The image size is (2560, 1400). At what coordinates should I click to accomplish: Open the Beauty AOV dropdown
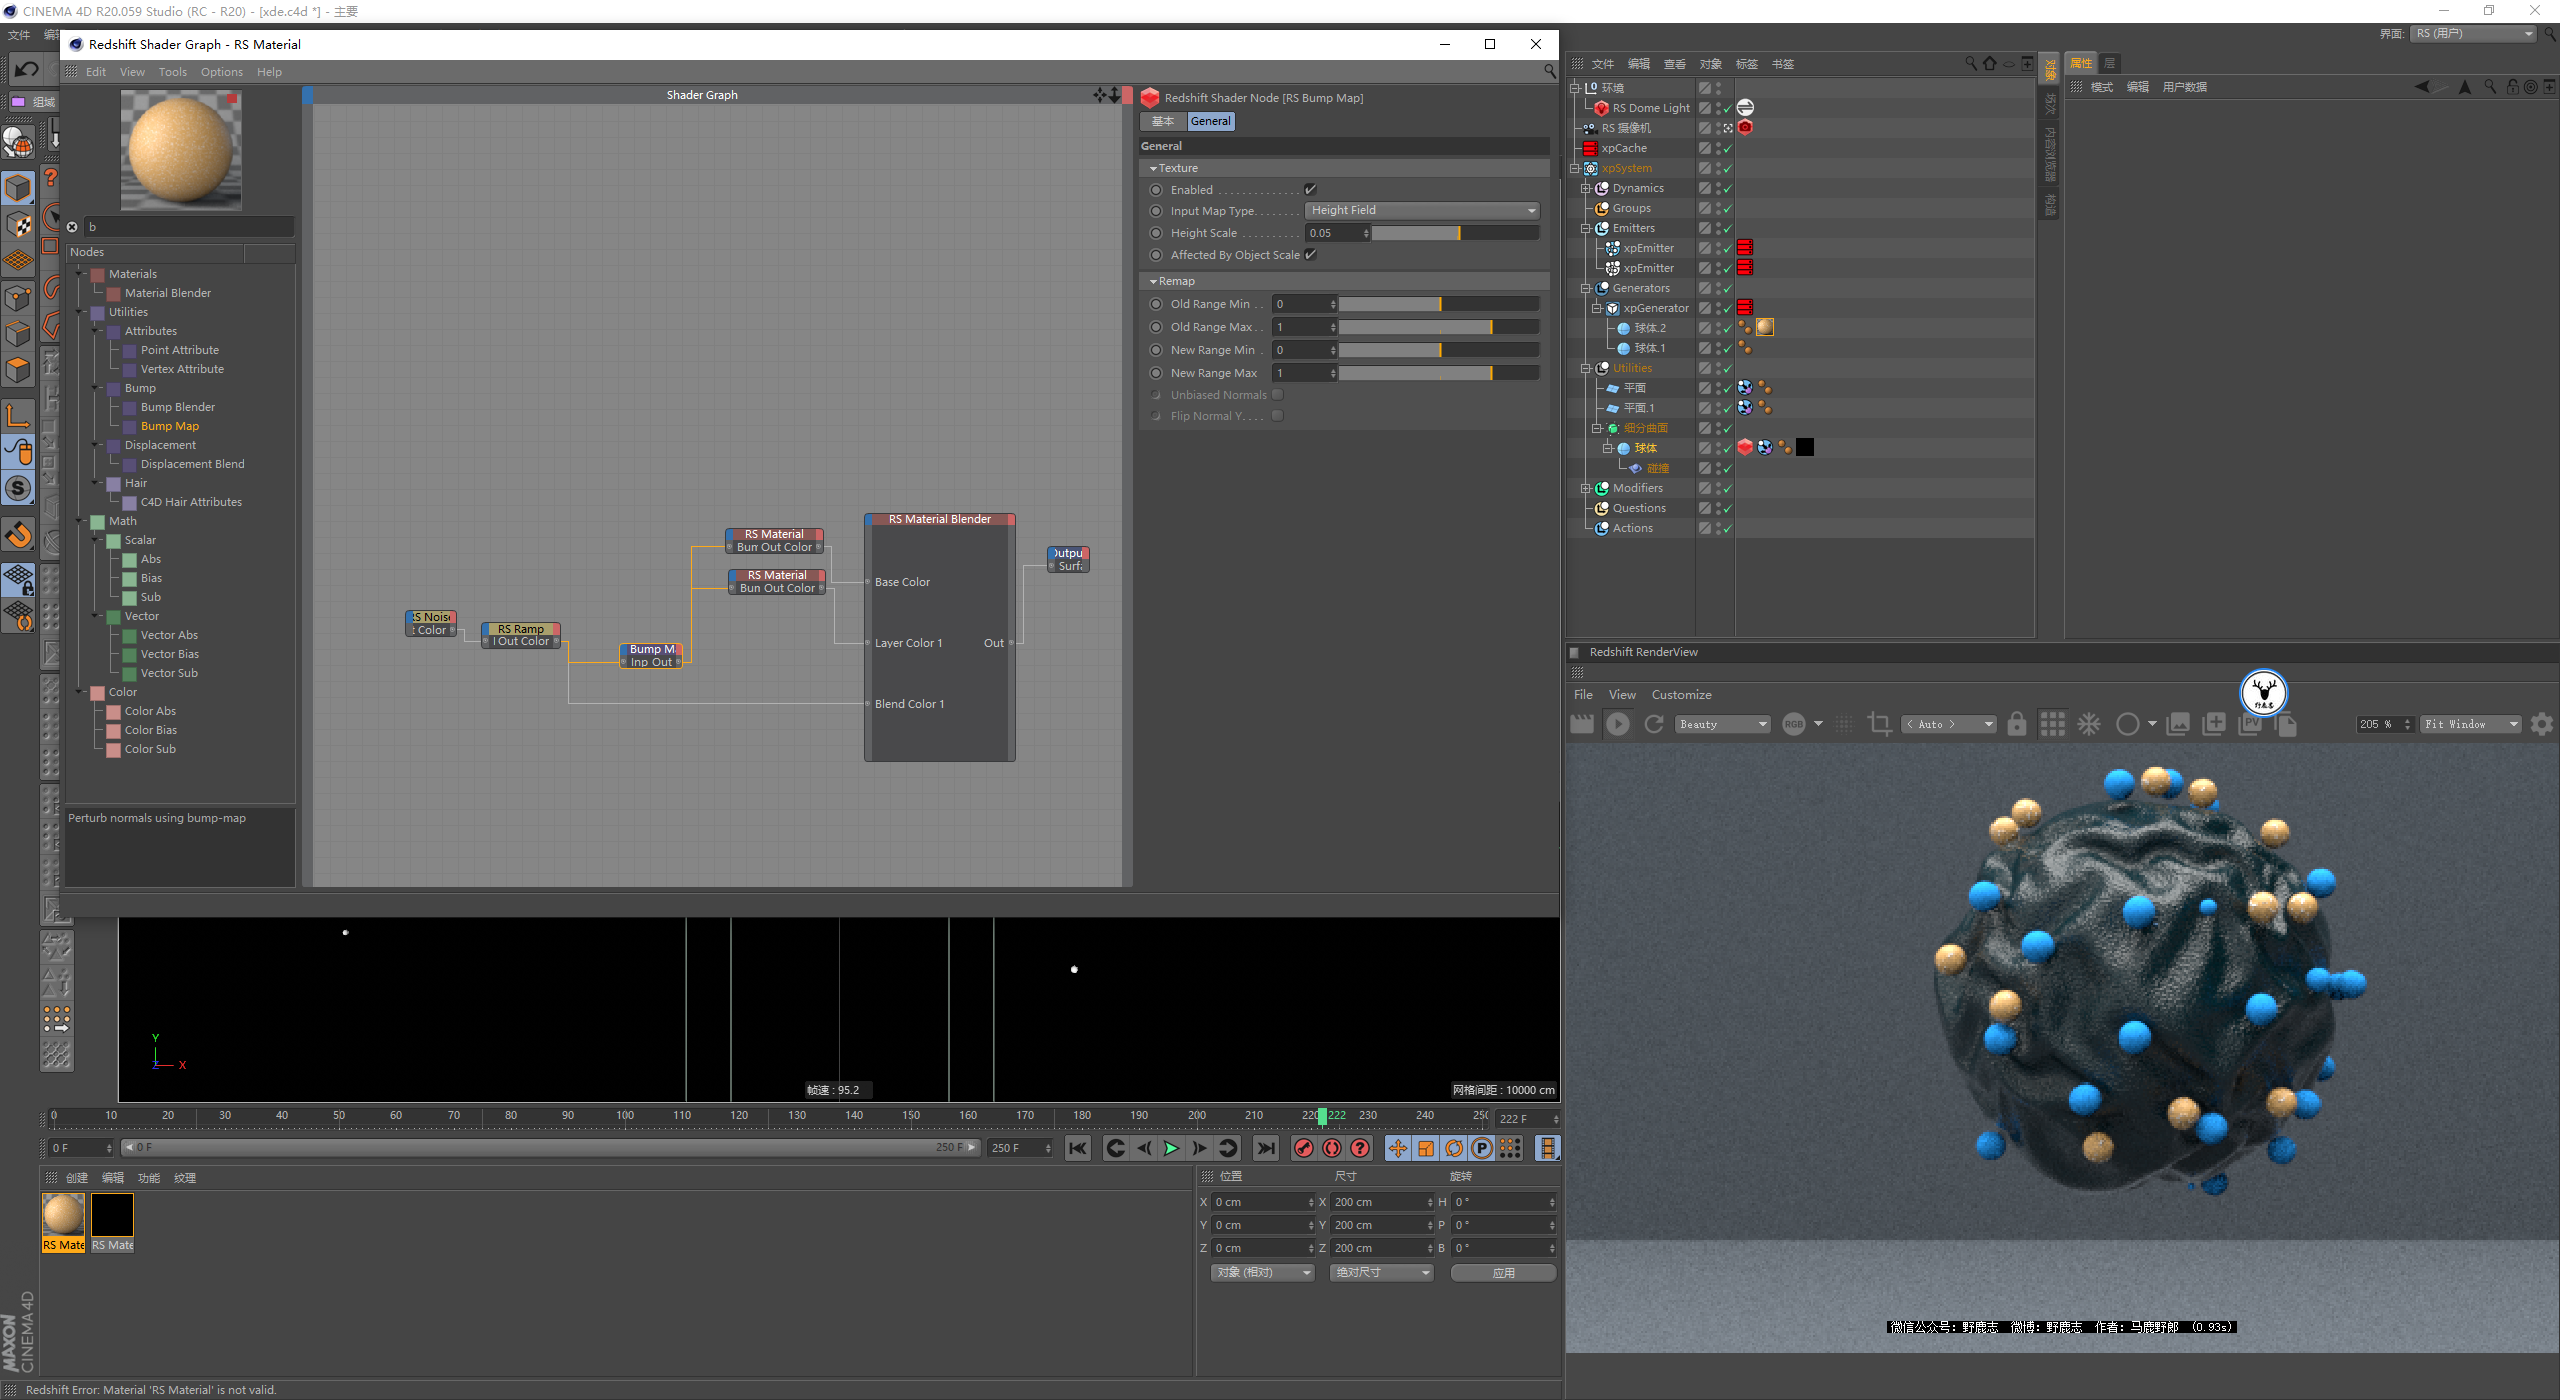(x=1722, y=724)
